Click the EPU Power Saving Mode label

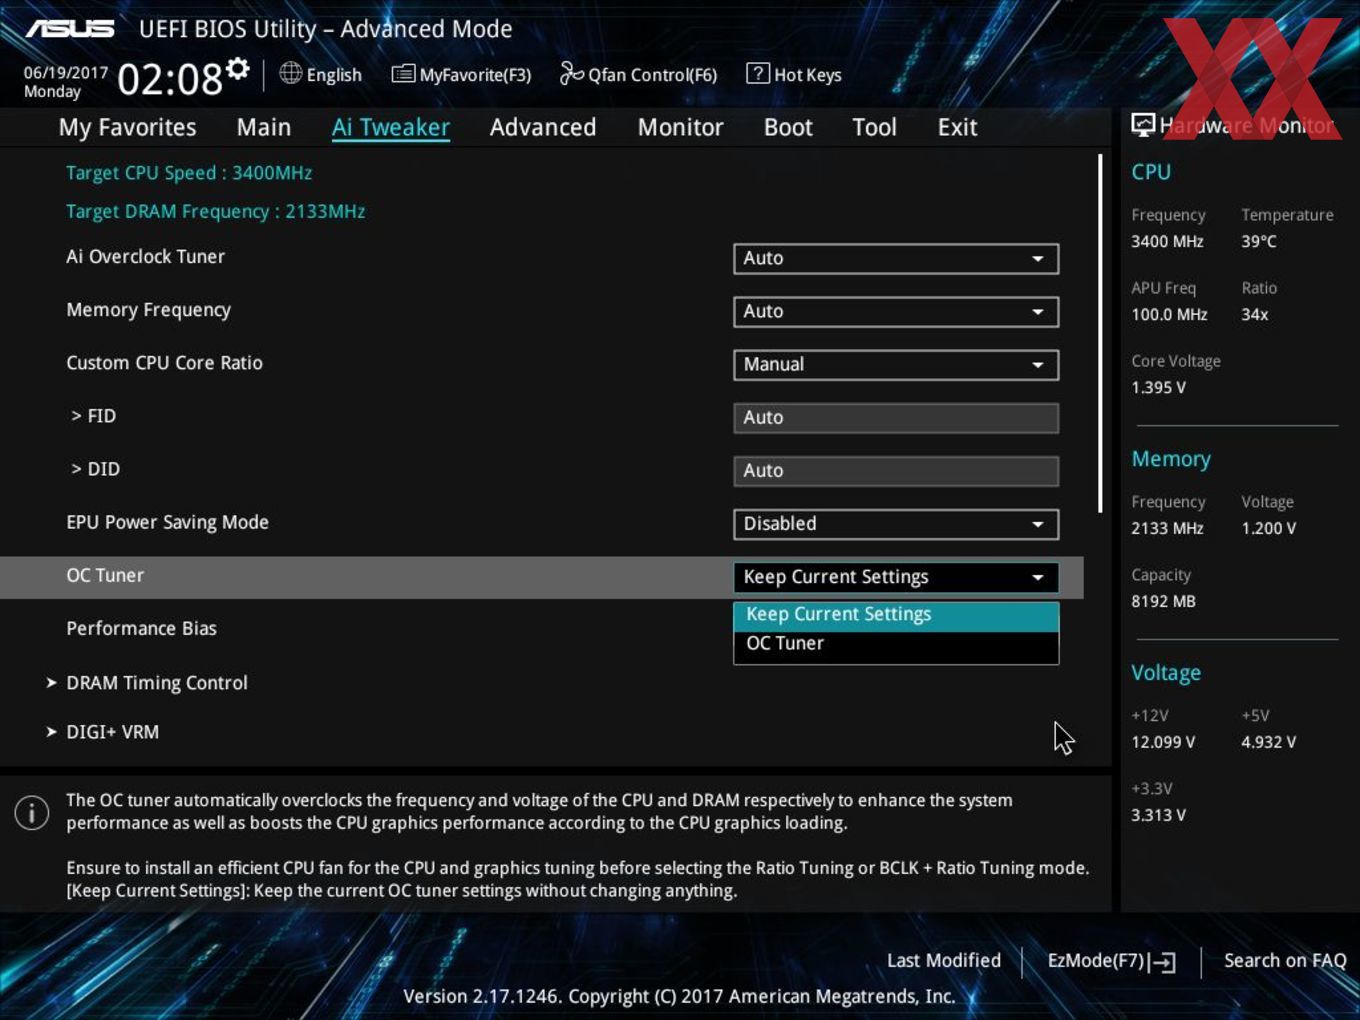(x=167, y=522)
